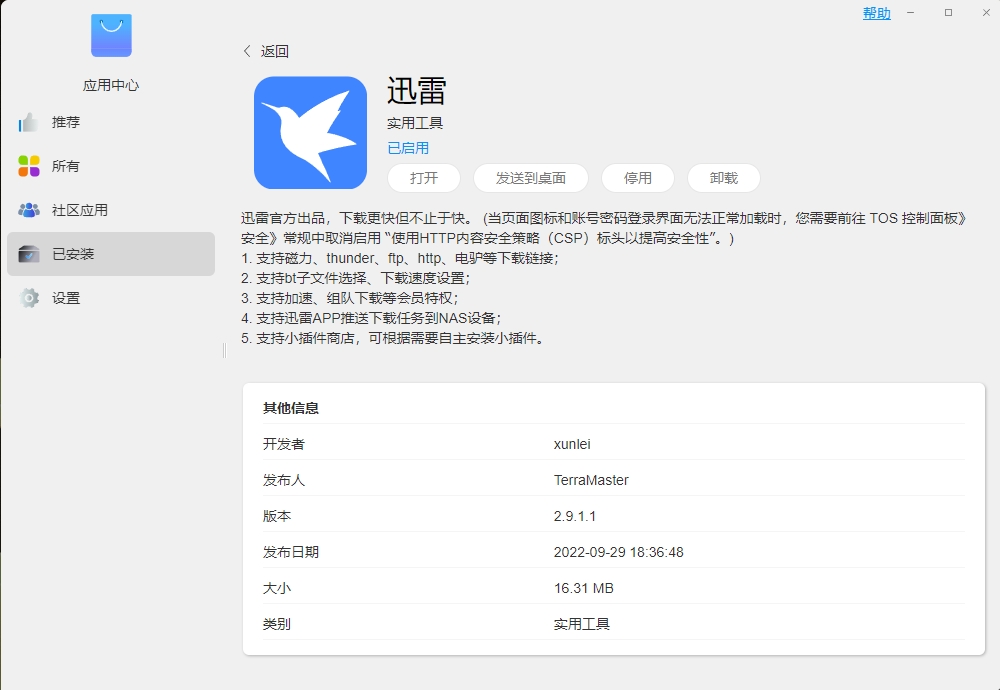Screen dimensions: 1000x690
Task: Click description line 3. 支持加速
Action: tap(349, 298)
